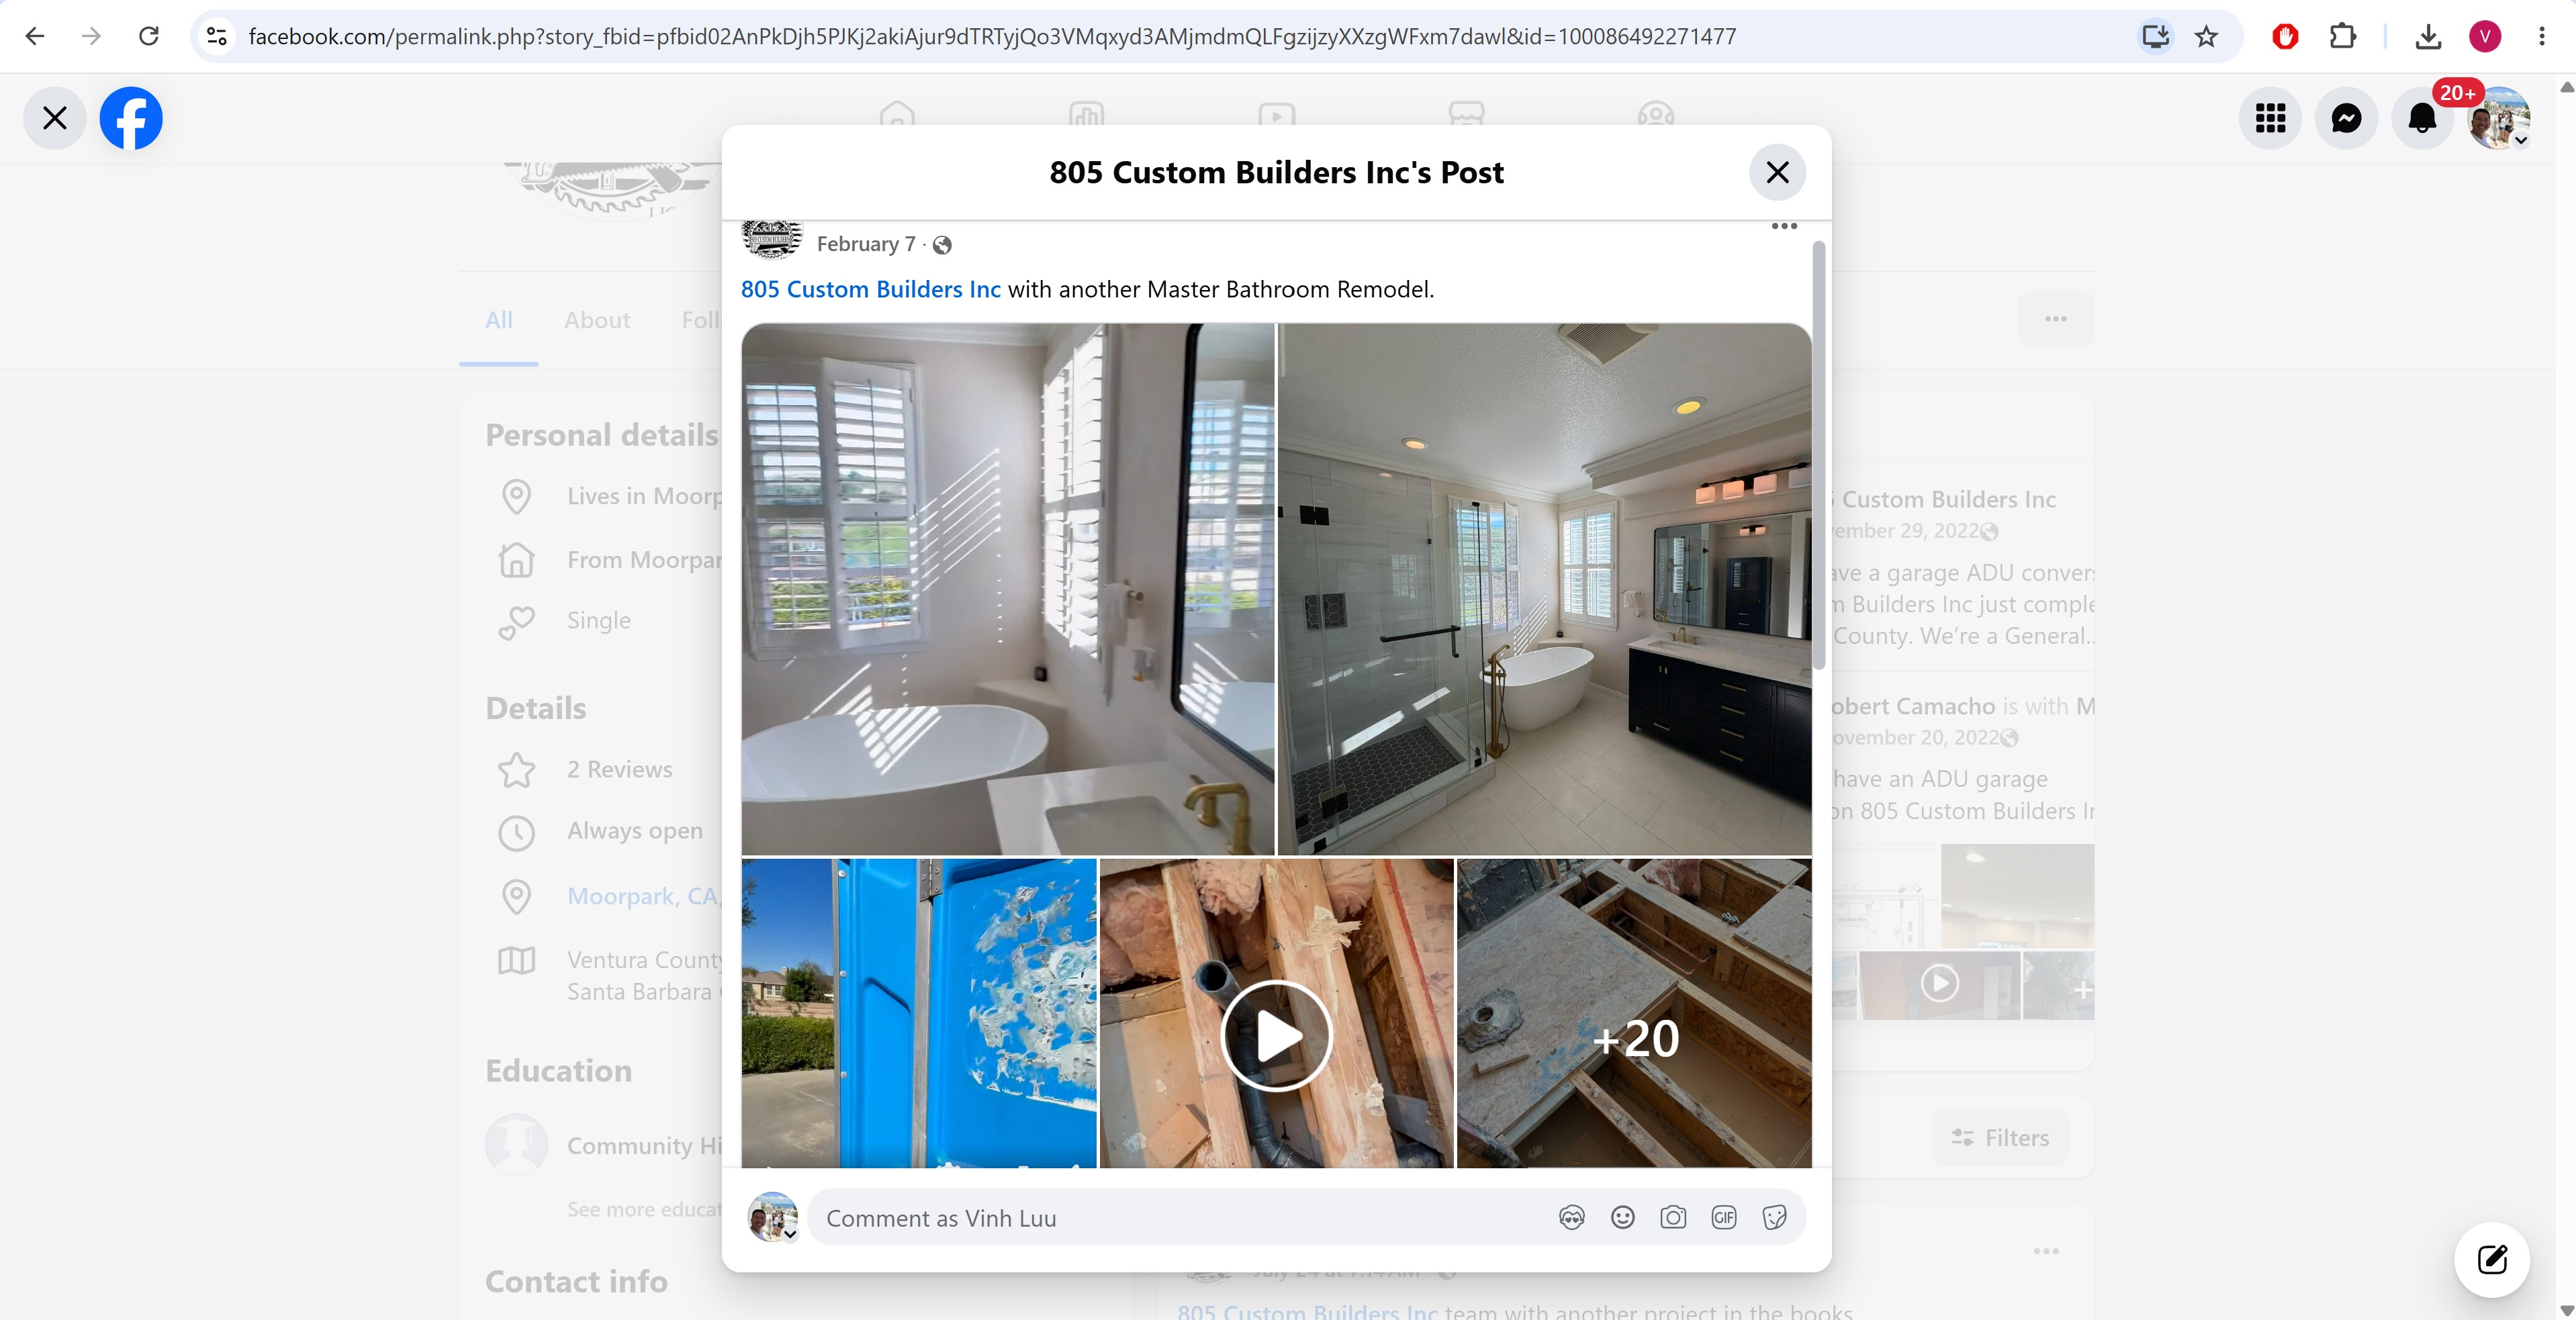This screenshot has width=2576, height=1320.
Task: Open the bathtub and shutters photo
Action: pyautogui.click(x=1008, y=589)
